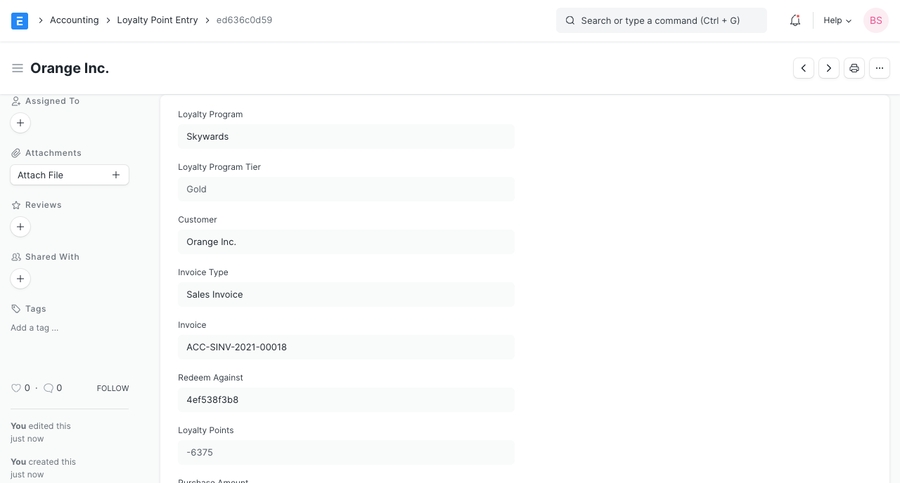
Task: Open the BS user avatar menu
Action: (x=875, y=20)
